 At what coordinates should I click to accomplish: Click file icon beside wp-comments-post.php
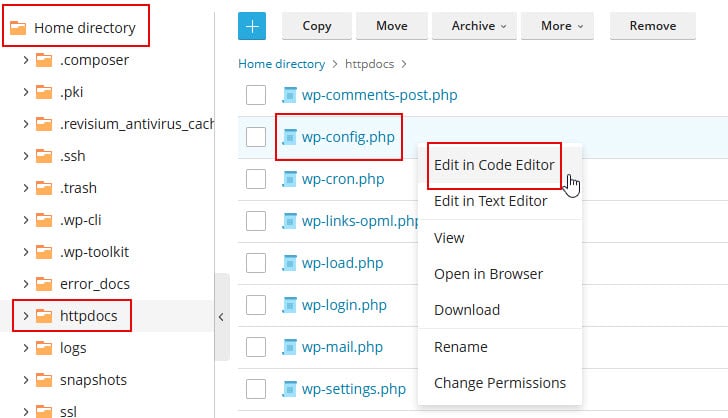coord(289,95)
